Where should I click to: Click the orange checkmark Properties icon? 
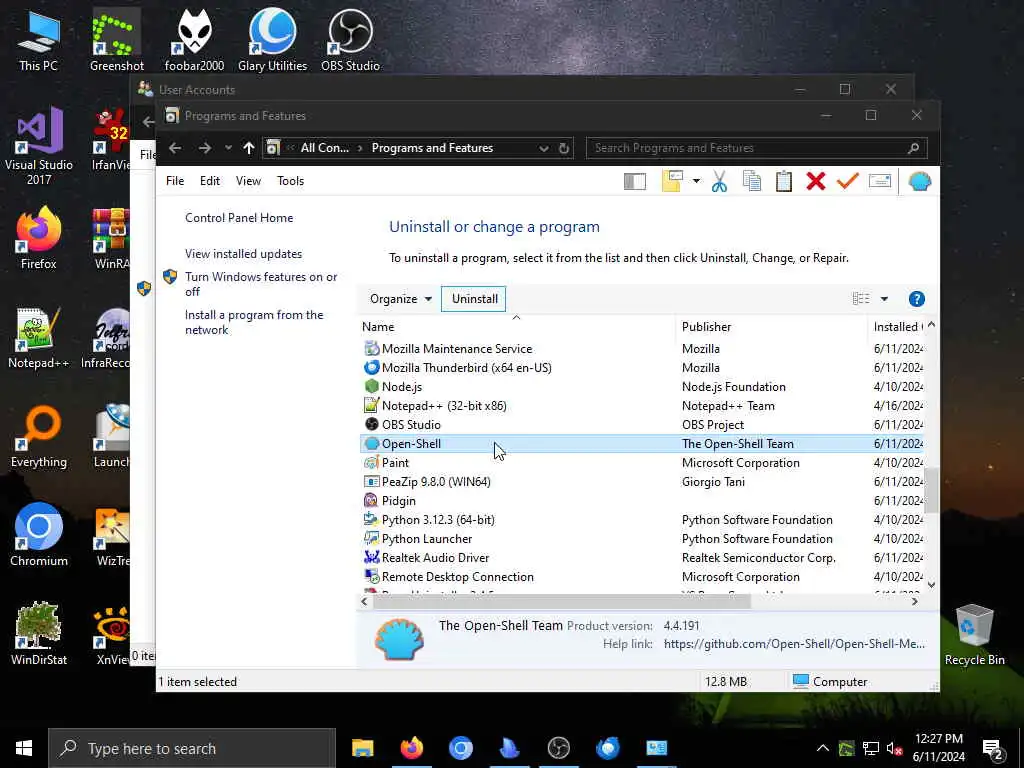click(x=847, y=182)
